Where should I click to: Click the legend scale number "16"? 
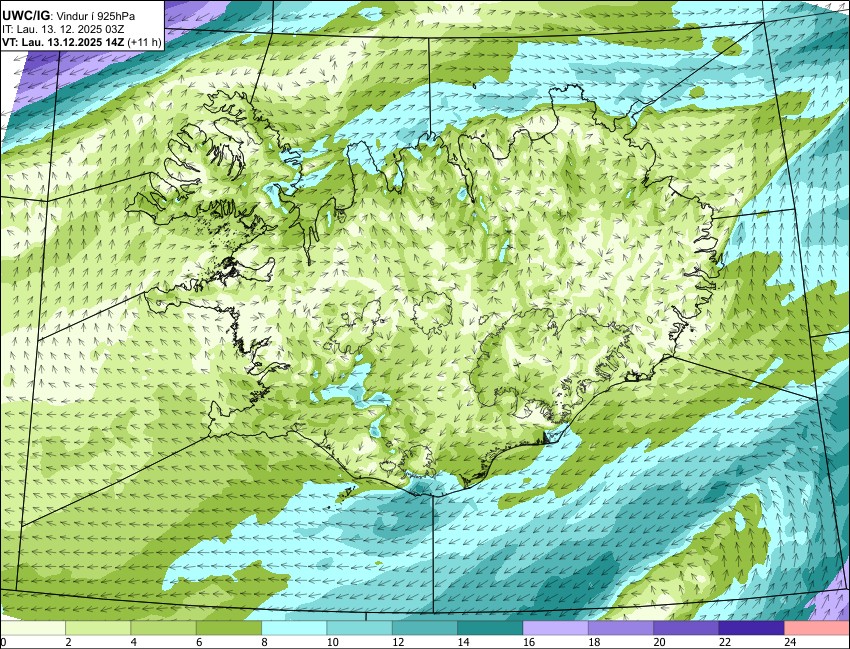point(529,642)
